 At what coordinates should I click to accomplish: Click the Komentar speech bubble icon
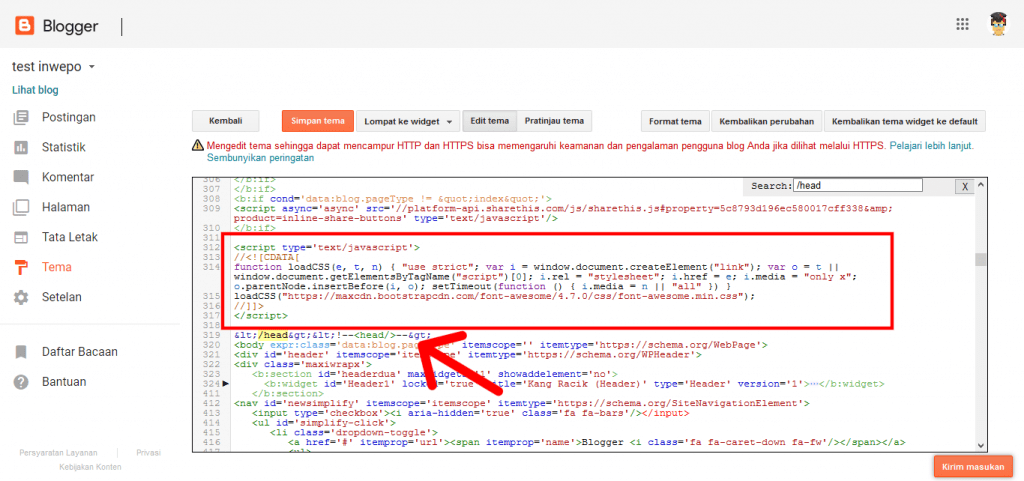22,178
